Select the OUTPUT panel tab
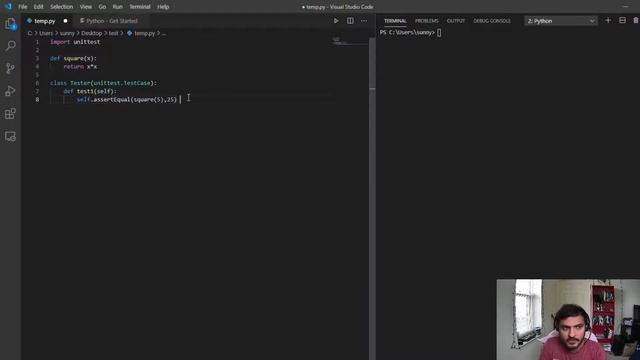This screenshot has width=640, height=360. pyautogui.click(x=456, y=21)
